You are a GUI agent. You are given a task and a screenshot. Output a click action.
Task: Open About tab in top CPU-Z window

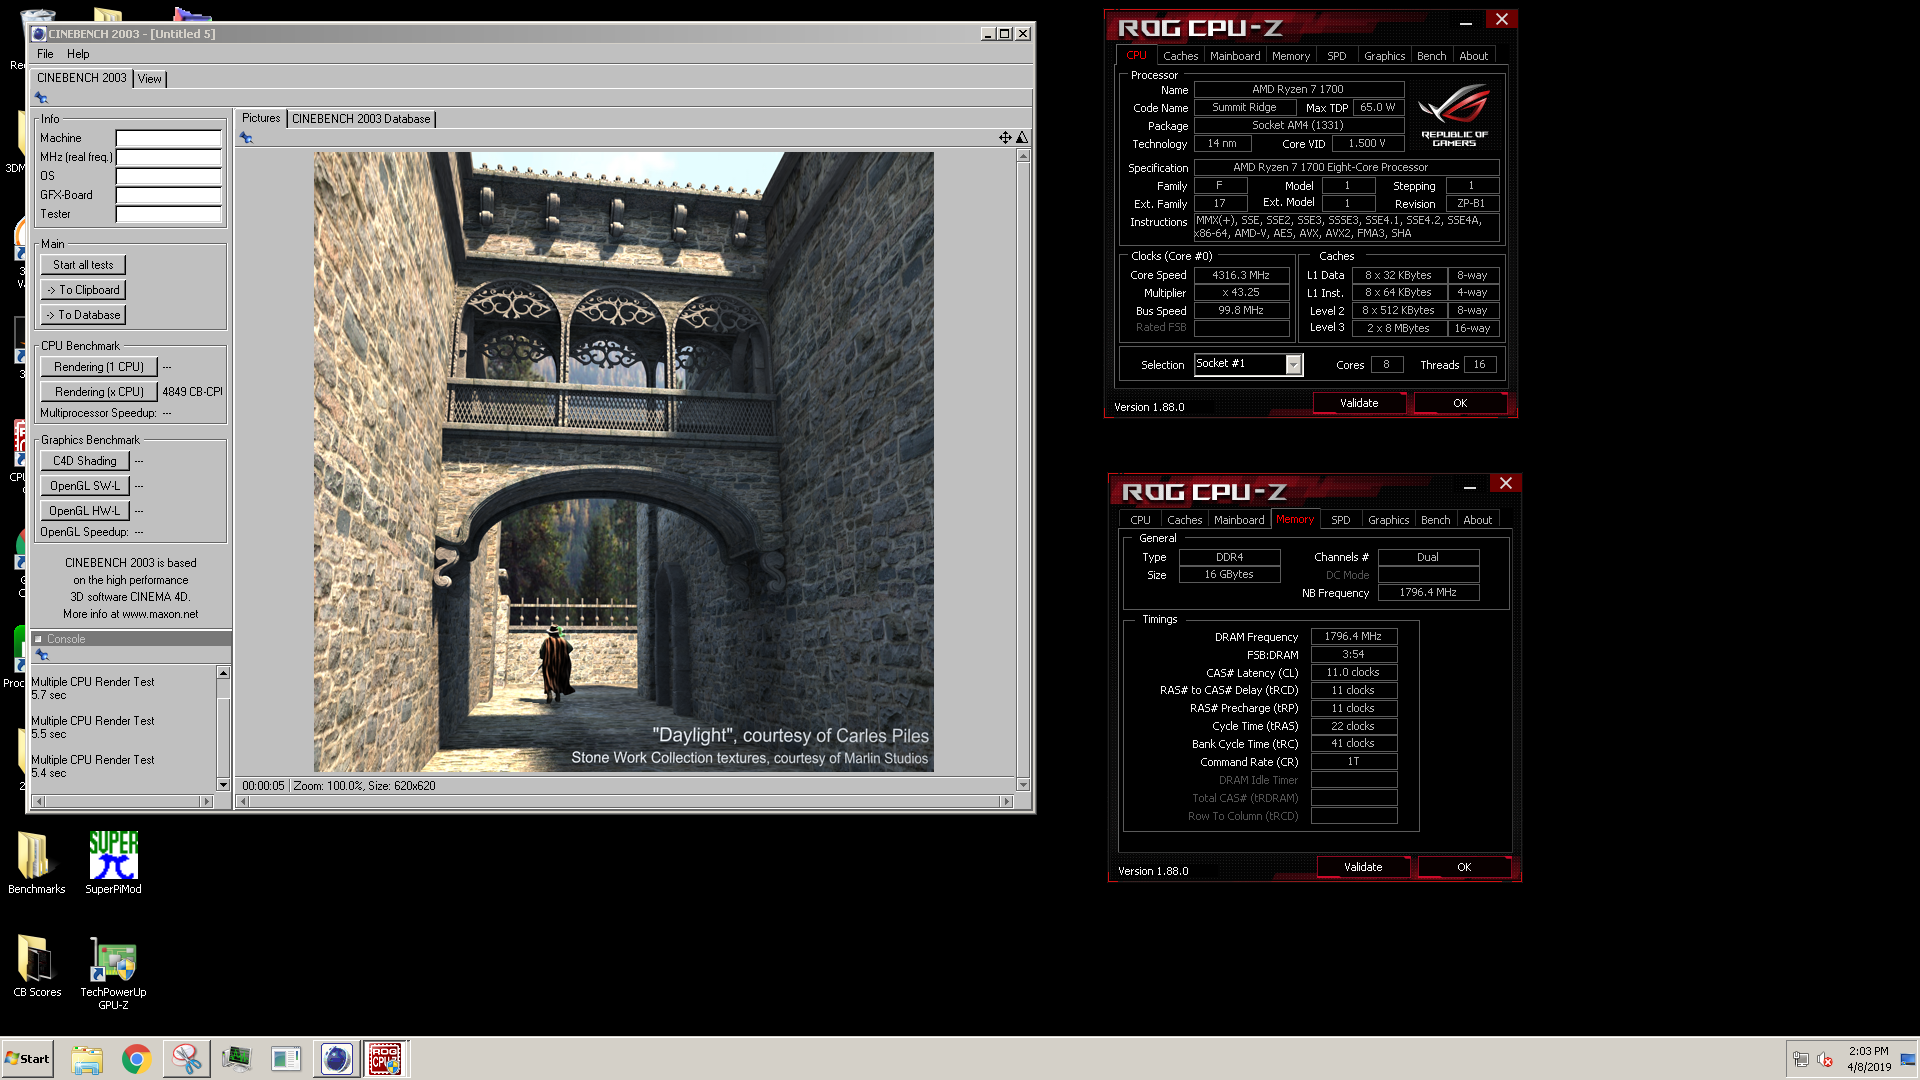pos(1474,56)
